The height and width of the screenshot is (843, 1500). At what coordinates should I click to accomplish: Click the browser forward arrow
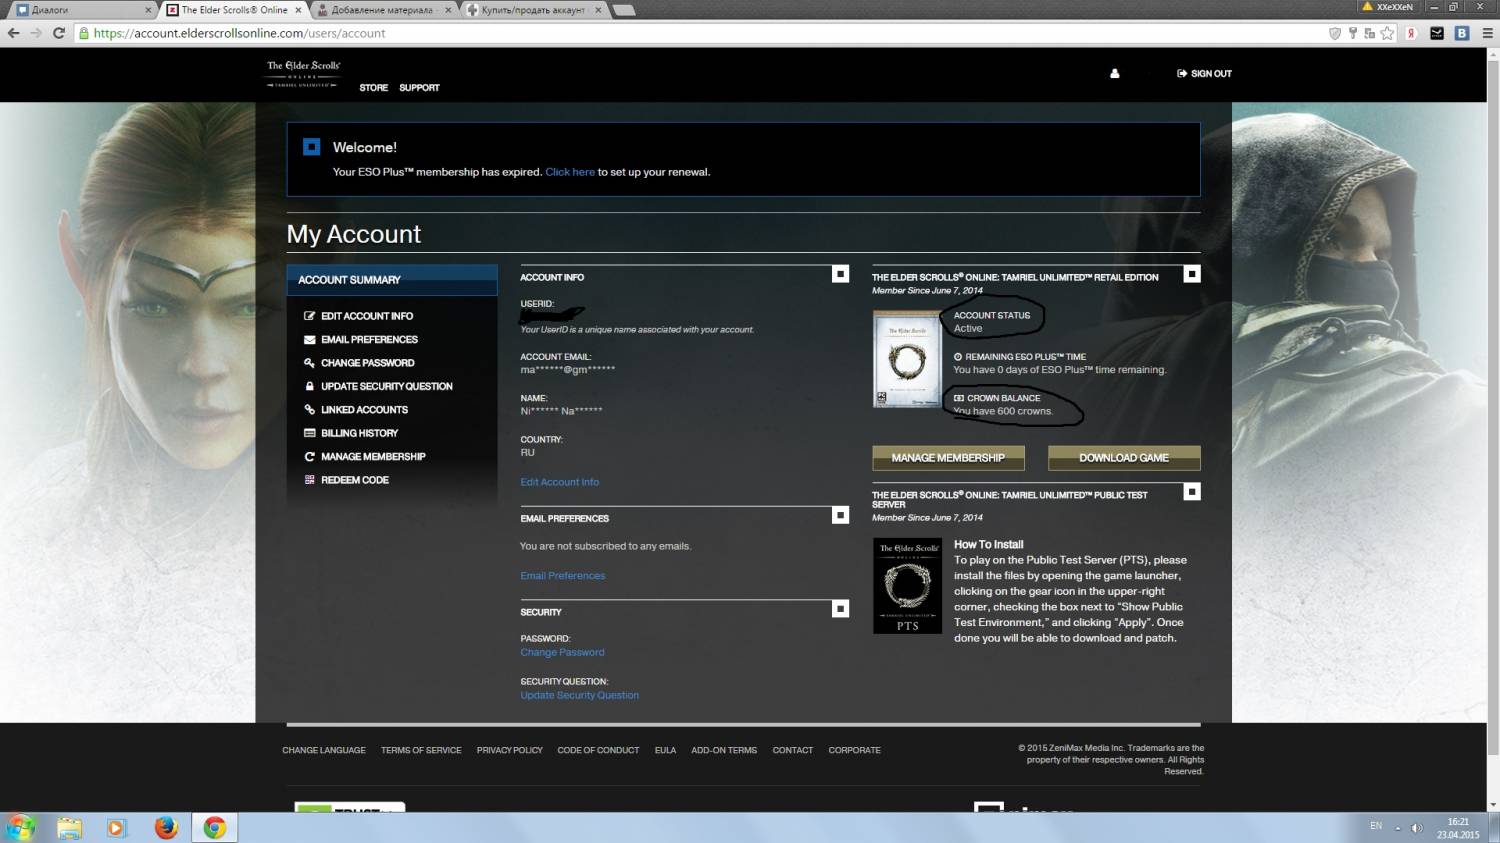36,33
